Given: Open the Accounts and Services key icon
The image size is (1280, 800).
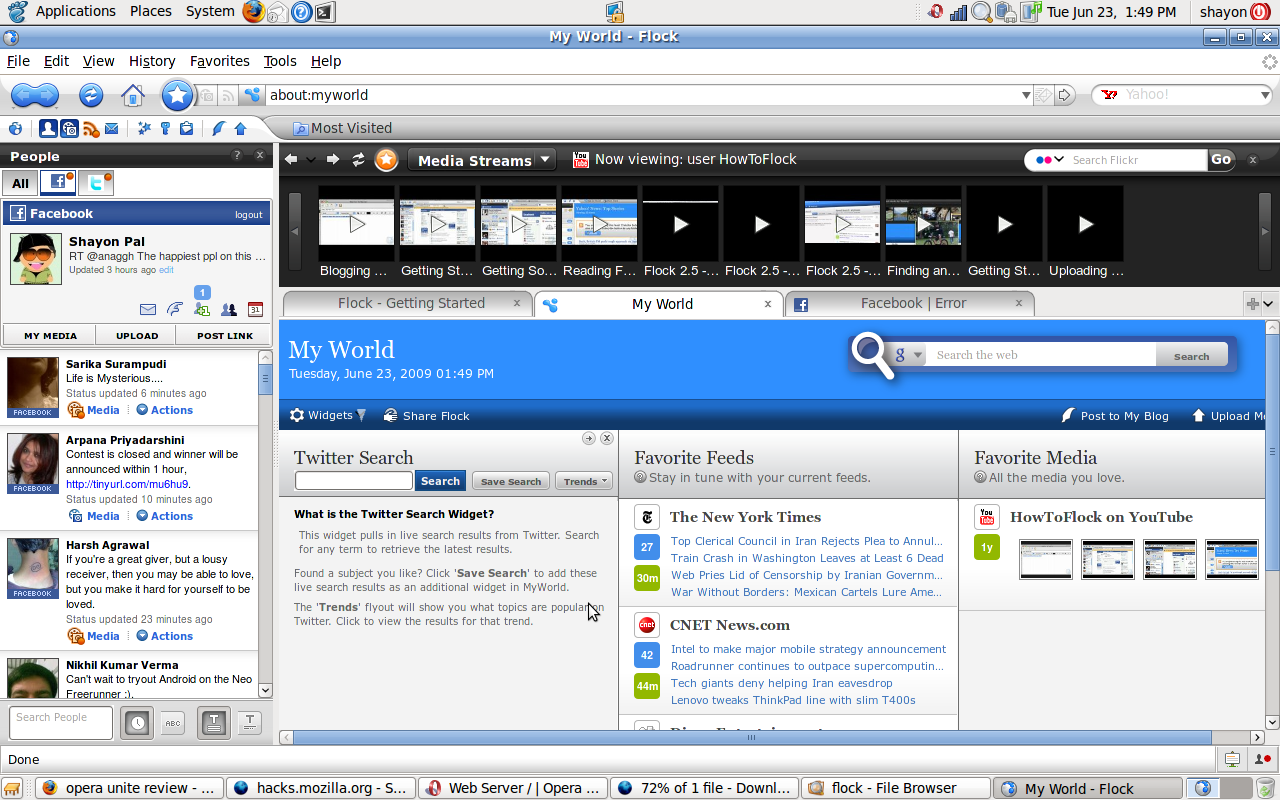Looking at the screenshot, I should click(166, 128).
